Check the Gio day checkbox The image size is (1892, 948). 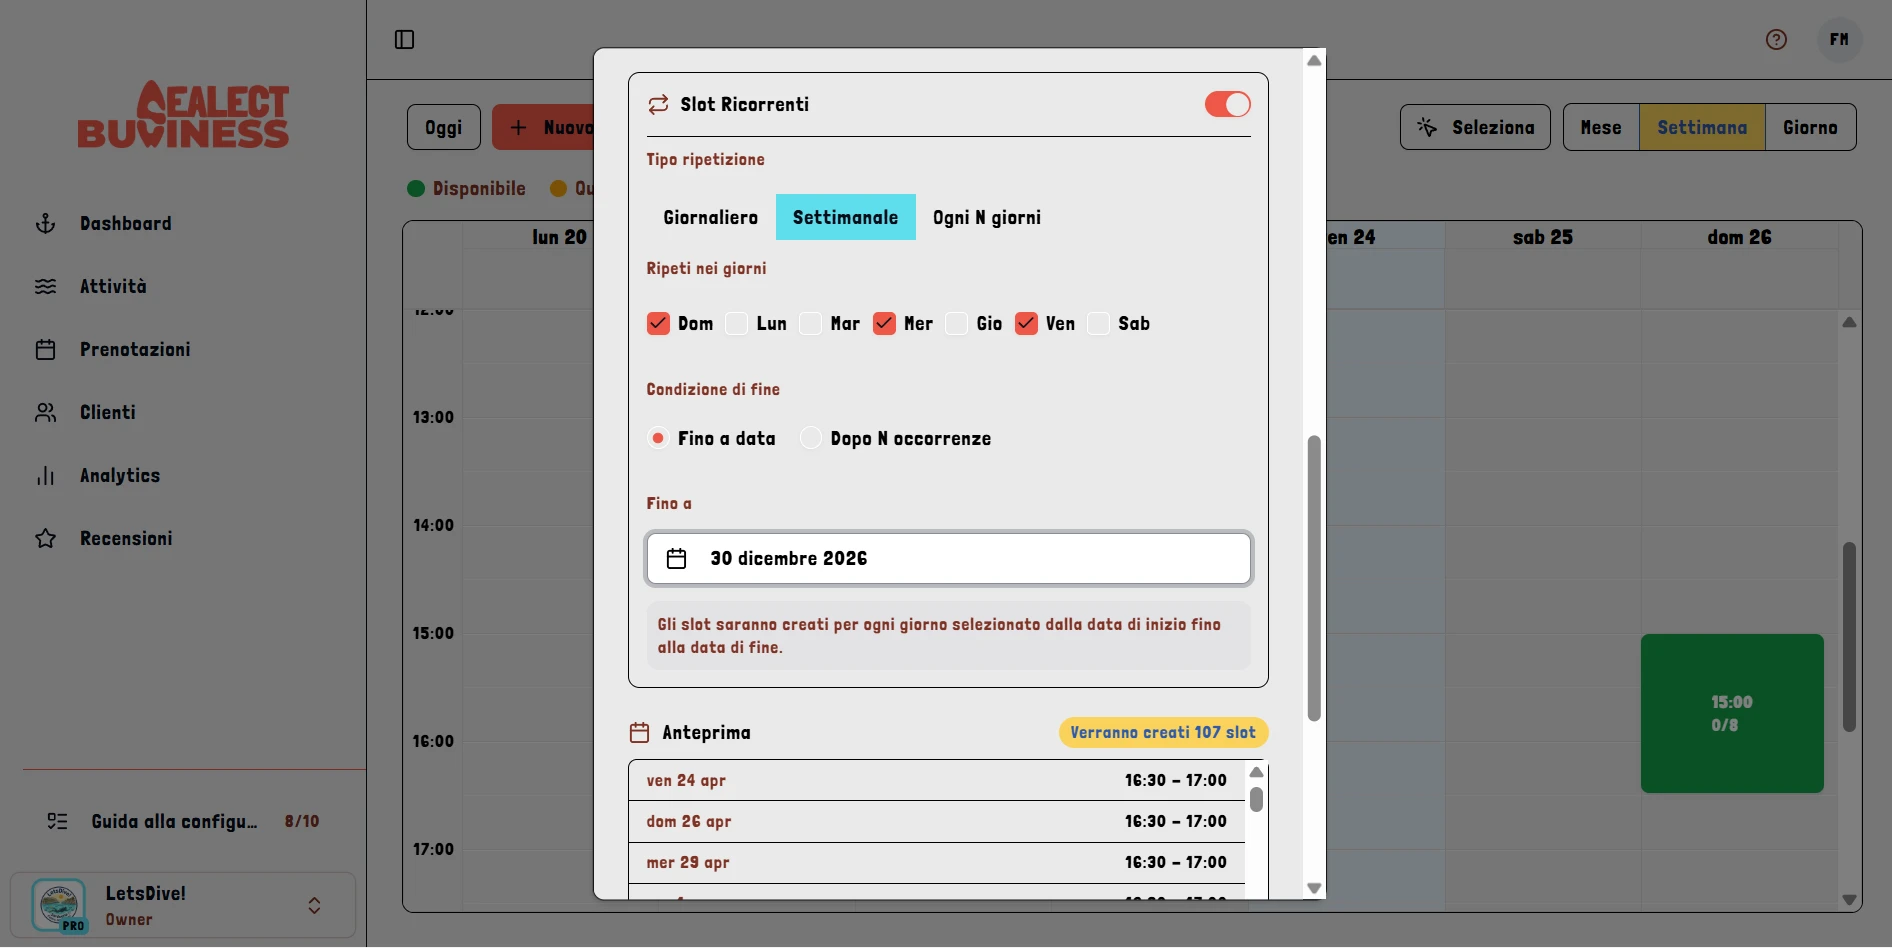tap(957, 323)
